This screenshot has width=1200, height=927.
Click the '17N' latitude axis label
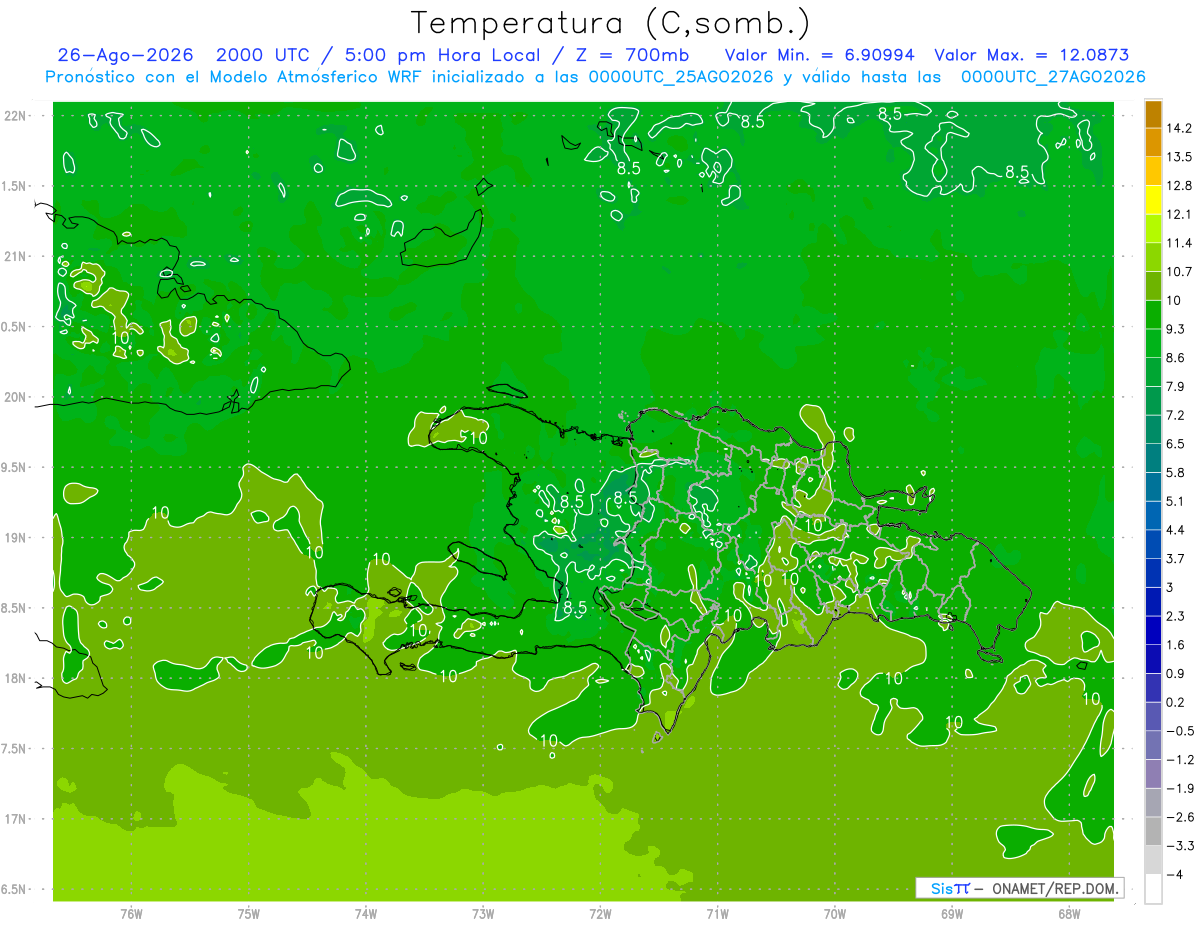pos(17,819)
